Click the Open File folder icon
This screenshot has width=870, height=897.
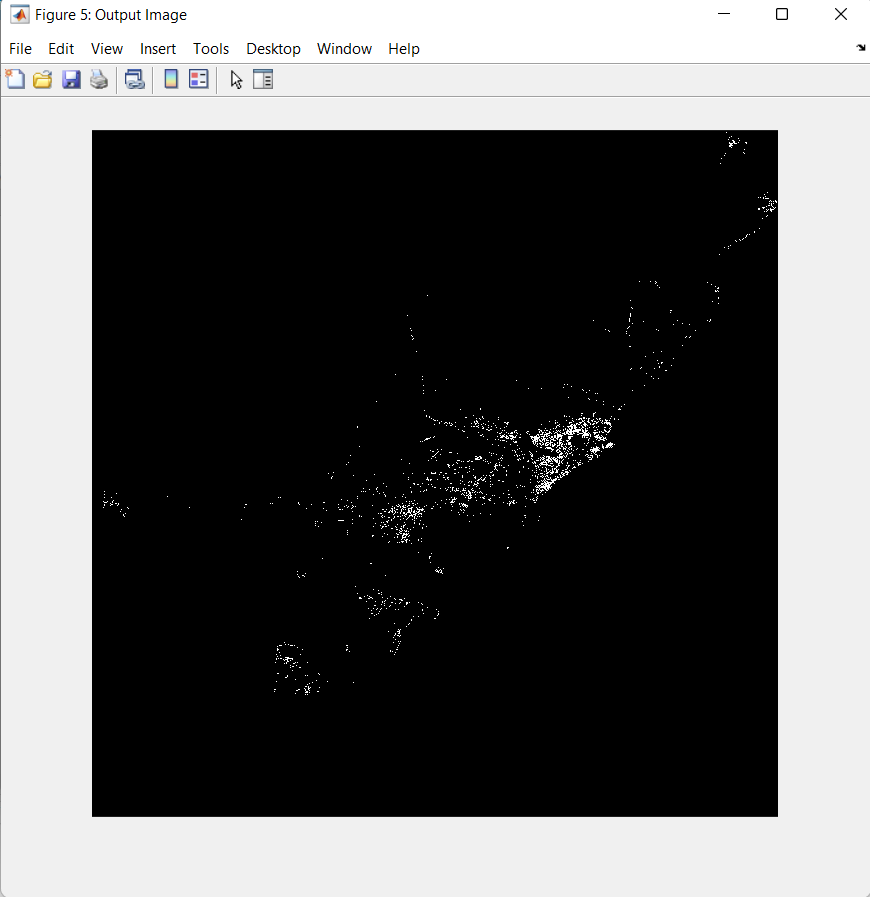point(43,80)
